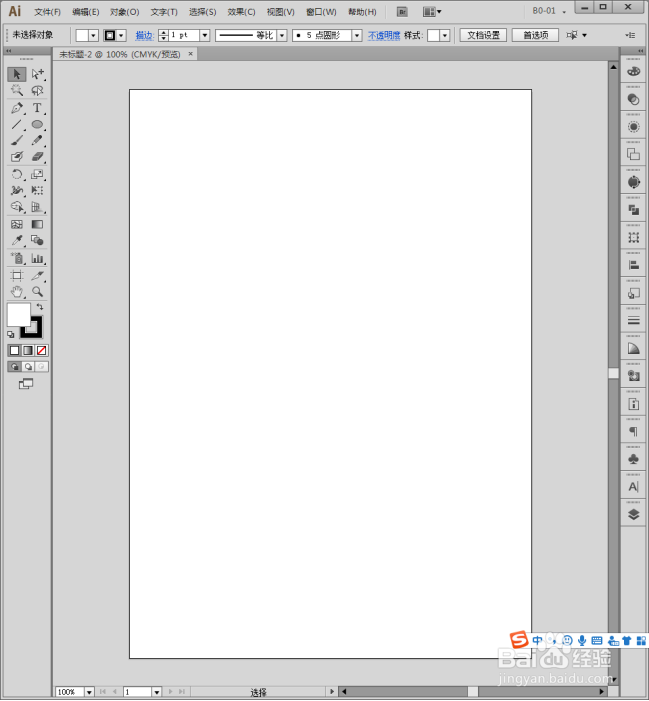Viewport: 649px width, 701px height.
Task: Open the brush definition dropdown
Action: 357,35
